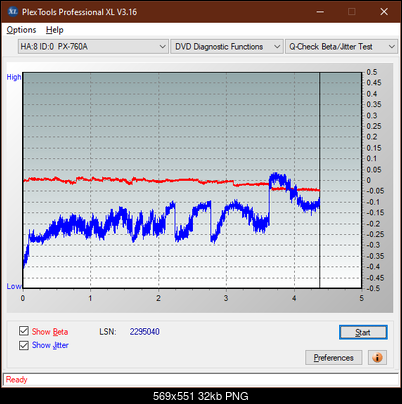
Task: Close the PlexTools Professional window
Action: (384, 12)
